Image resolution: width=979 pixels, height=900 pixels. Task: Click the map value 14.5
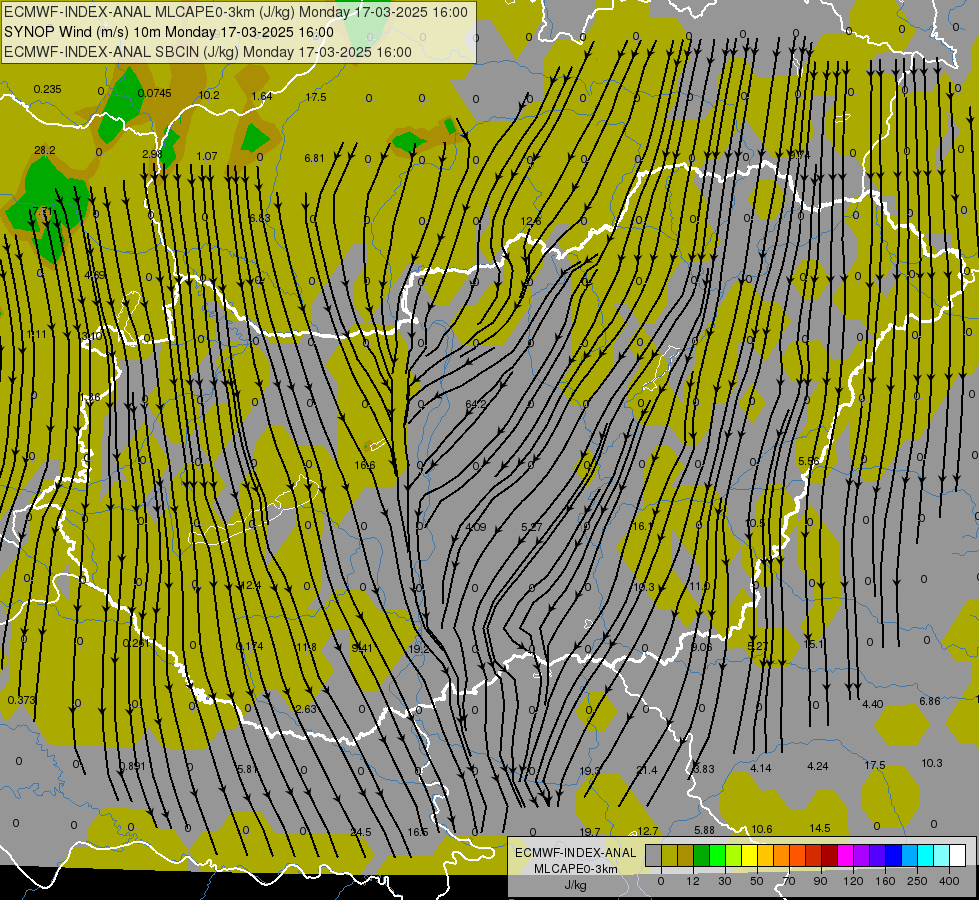pos(820,828)
